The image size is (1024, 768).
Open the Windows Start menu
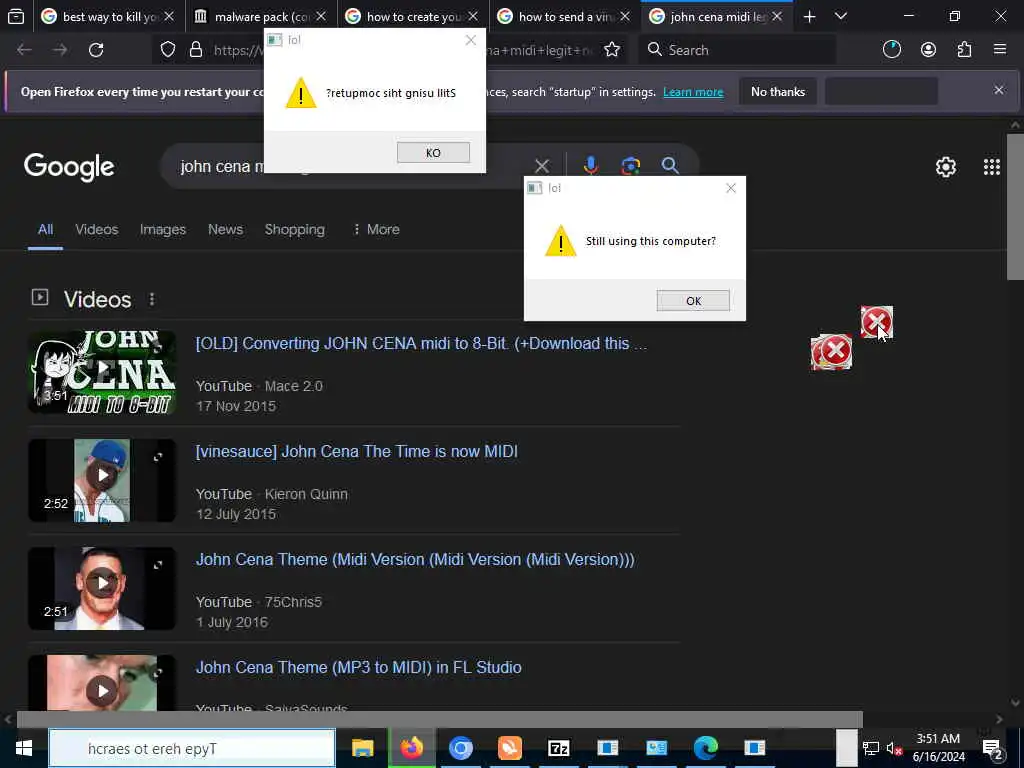tap(24, 748)
